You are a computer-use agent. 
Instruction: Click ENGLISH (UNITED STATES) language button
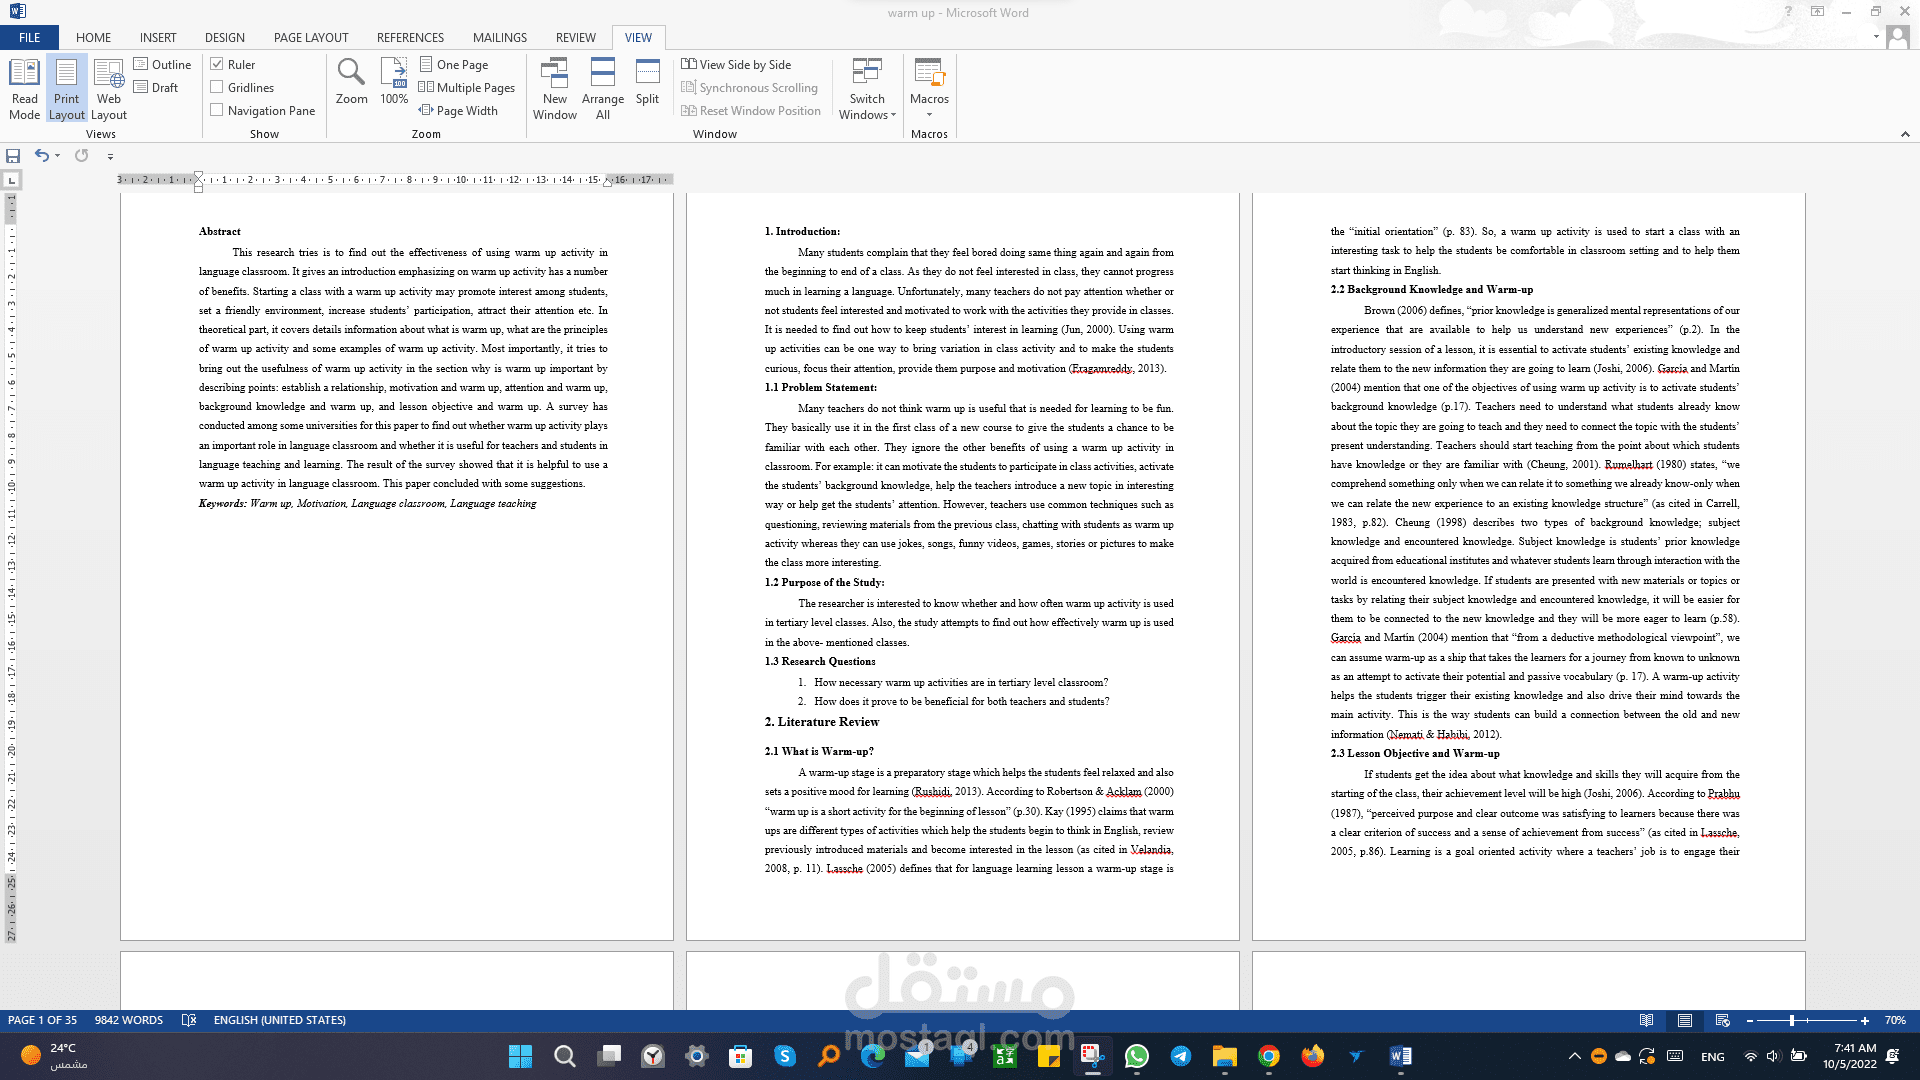pyautogui.click(x=280, y=1020)
